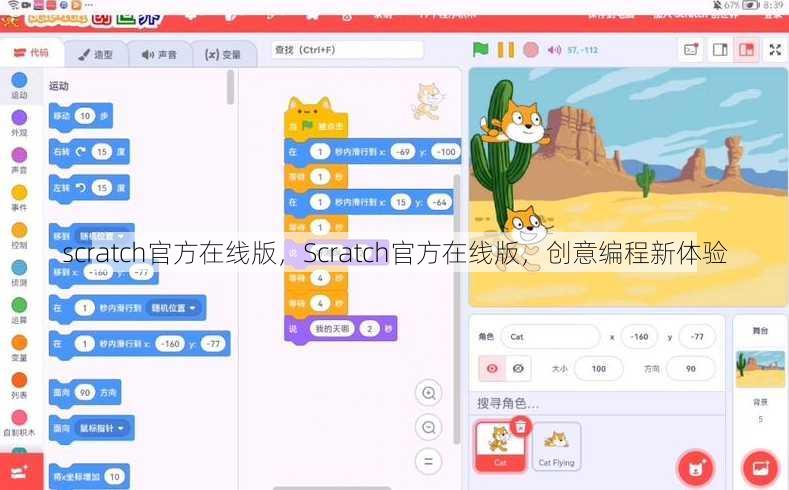Click the green-flag hat block in workspace
Viewport: 789px width, 490px height.
(316, 121)
